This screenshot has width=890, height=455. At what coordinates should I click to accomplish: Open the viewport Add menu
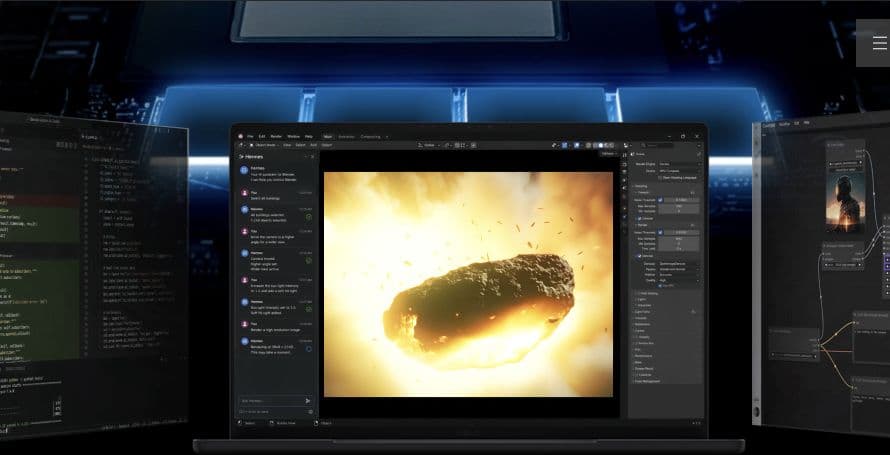coord(313,145)
